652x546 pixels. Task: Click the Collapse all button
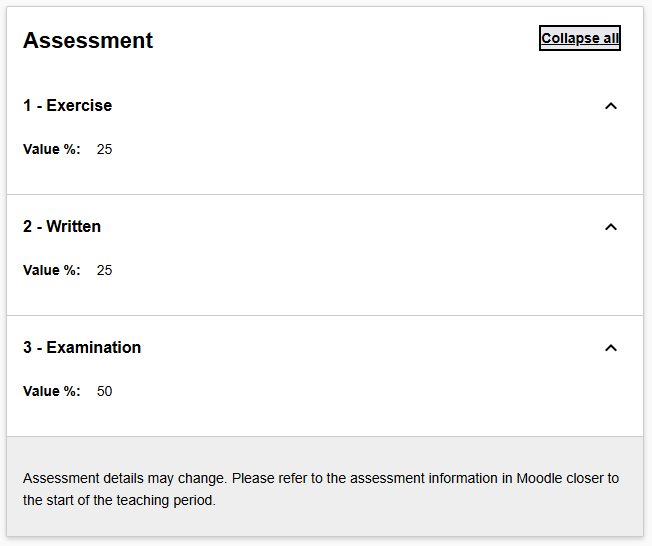[x=580, y=39]
